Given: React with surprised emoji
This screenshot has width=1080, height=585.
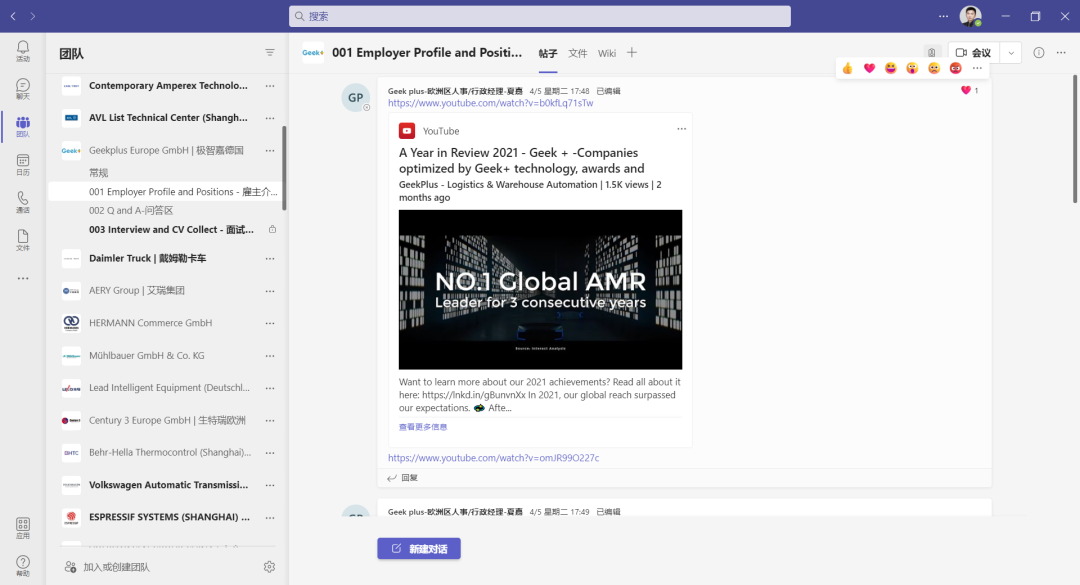Looking at the screenshot, I should click(912, 68).
